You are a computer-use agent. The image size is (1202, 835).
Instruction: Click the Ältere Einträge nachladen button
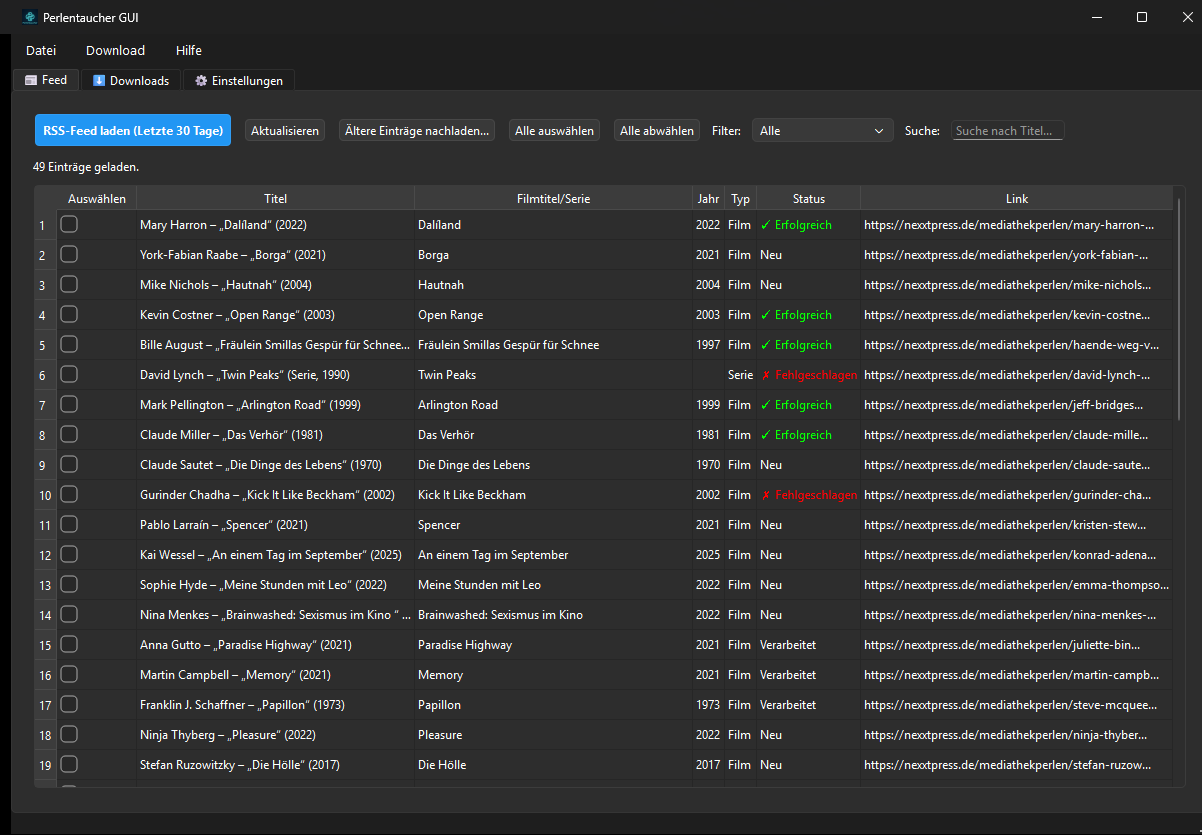click(x=417, y=131)
